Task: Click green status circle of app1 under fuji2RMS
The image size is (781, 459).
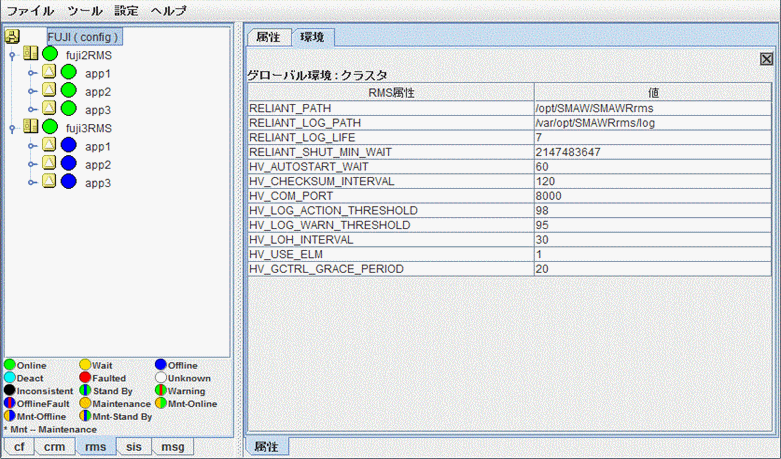Action: [x=69, y=72]
